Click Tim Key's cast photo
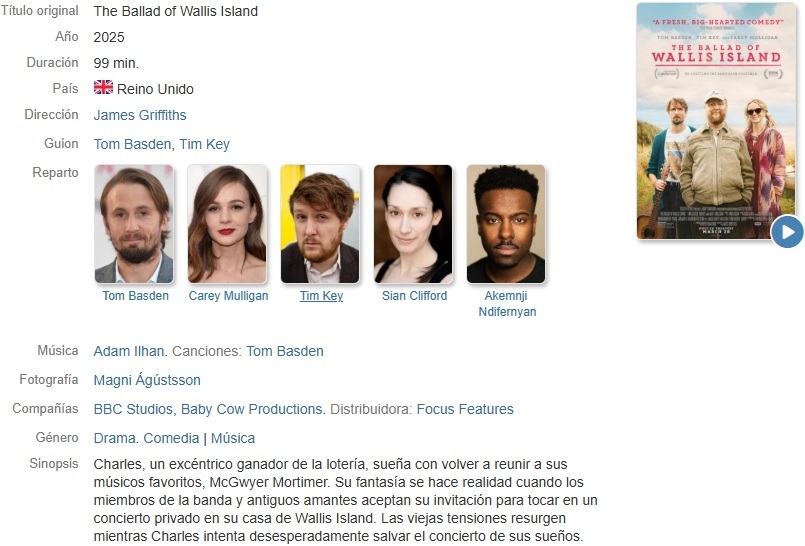 (320, 224)
